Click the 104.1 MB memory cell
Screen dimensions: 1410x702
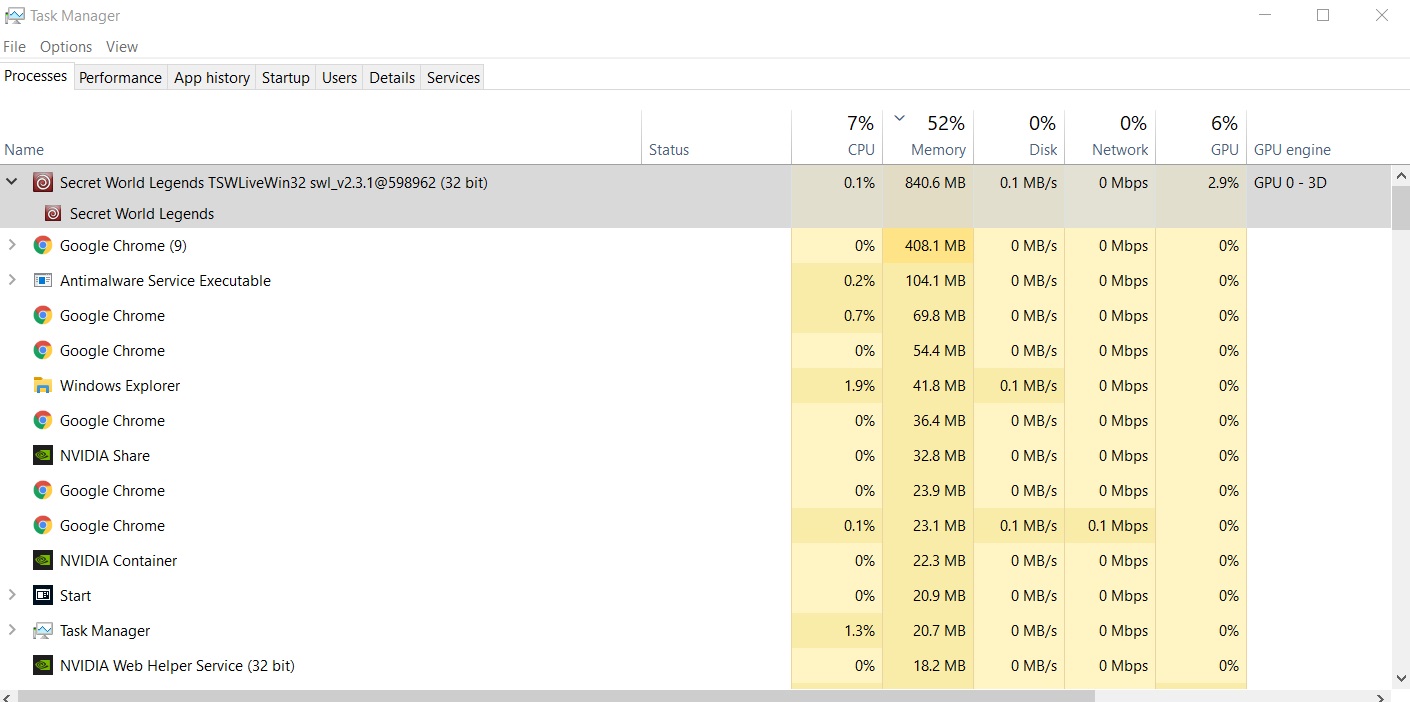click(928, 281)
